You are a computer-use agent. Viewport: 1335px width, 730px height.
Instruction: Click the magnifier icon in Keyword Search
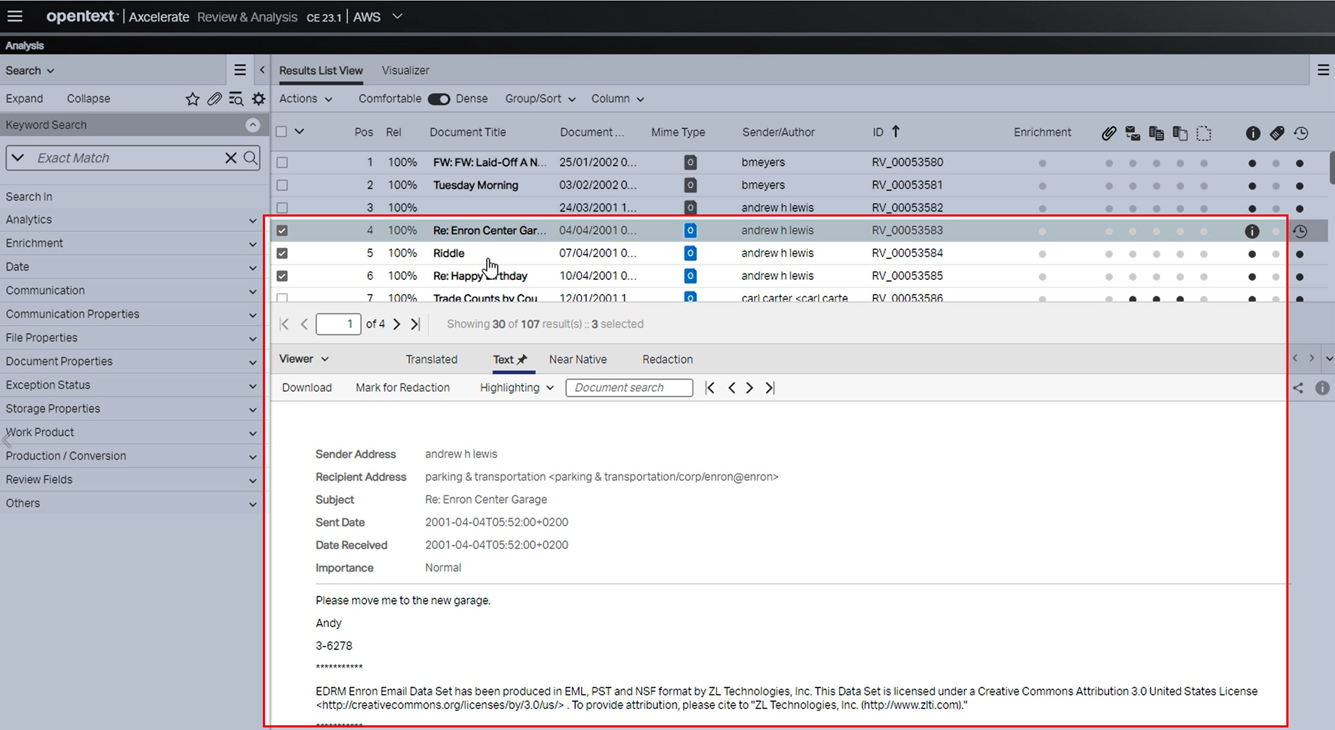click(251, 158)
